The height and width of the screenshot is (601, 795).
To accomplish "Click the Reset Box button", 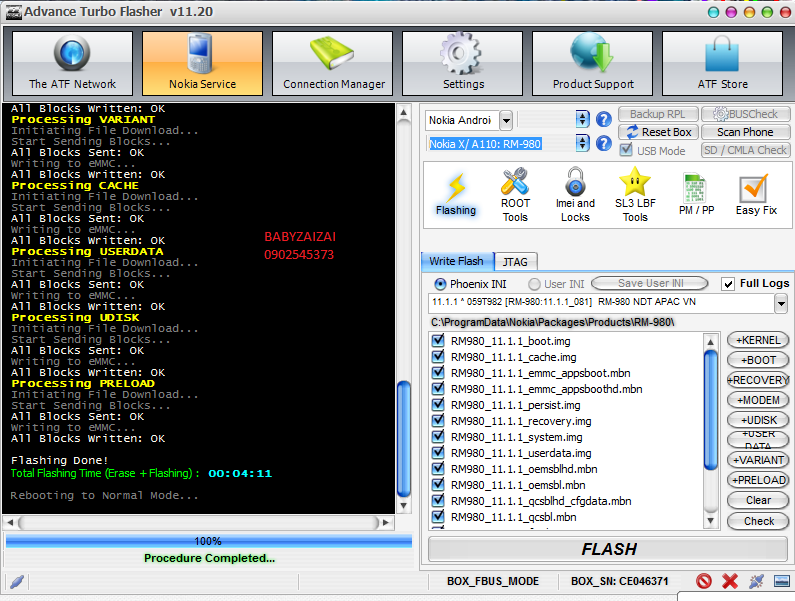I will 658,132.
